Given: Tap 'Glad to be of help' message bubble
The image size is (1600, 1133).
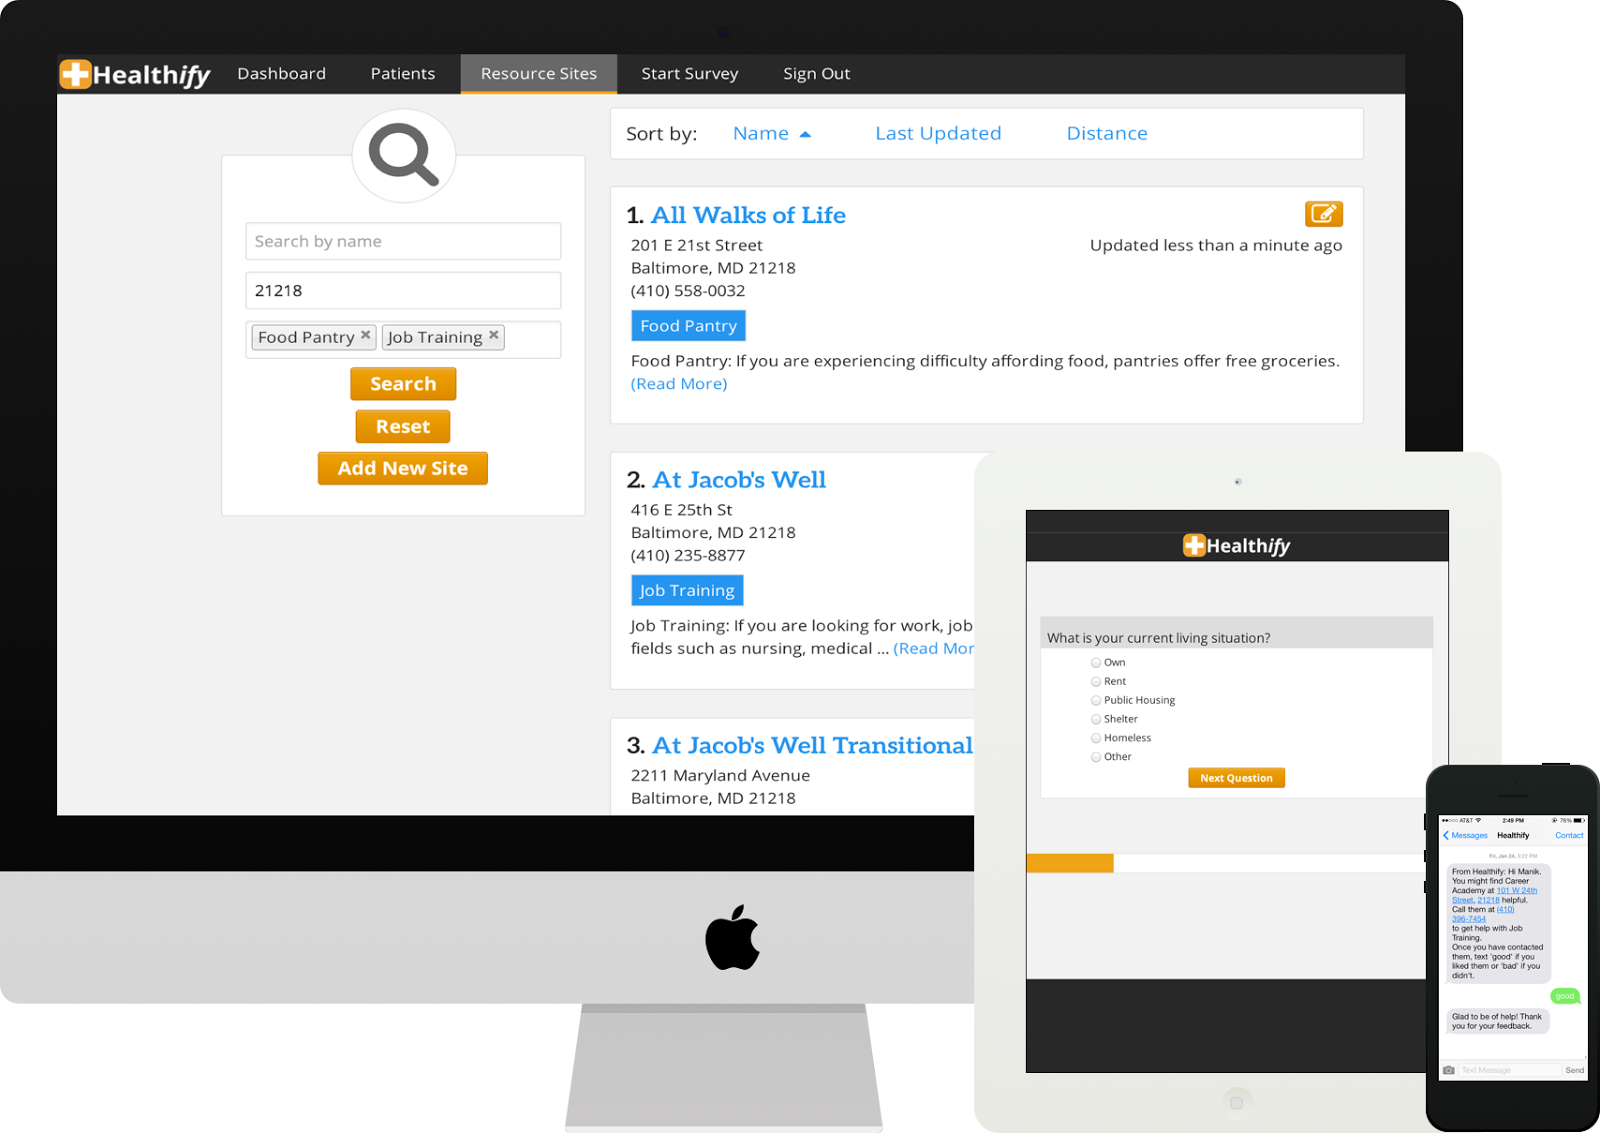Looking at the screenshot, I should pos(1497,1021).
